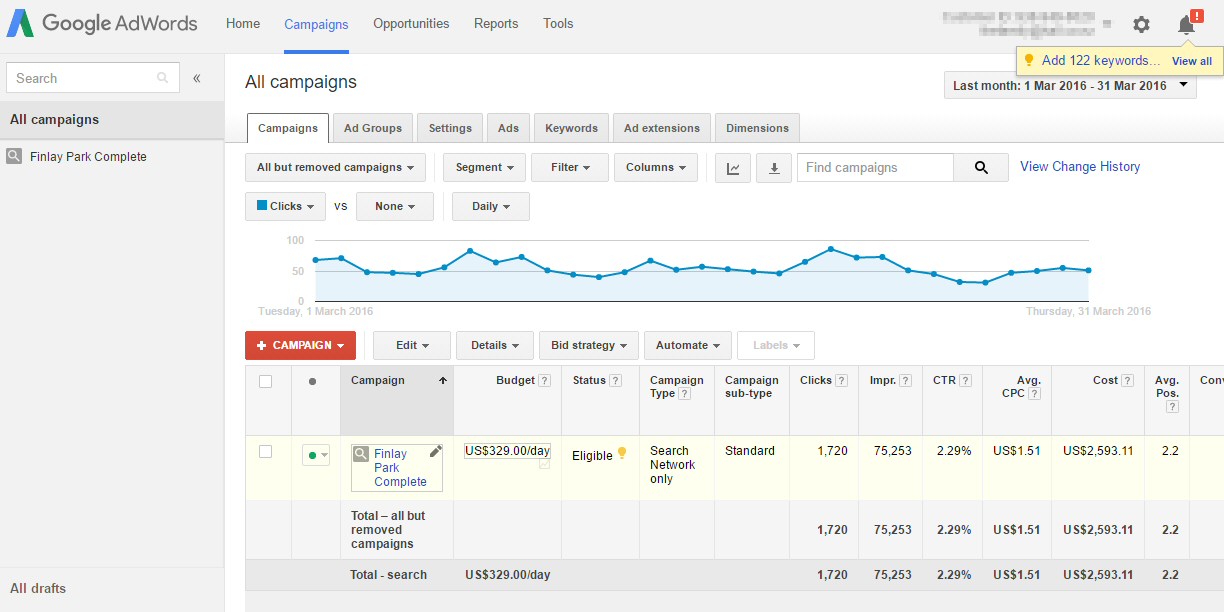Viewport: 1224px width, 612px height.
Task: Click the blue Clicks color swatch
Action: click(262, 206)
